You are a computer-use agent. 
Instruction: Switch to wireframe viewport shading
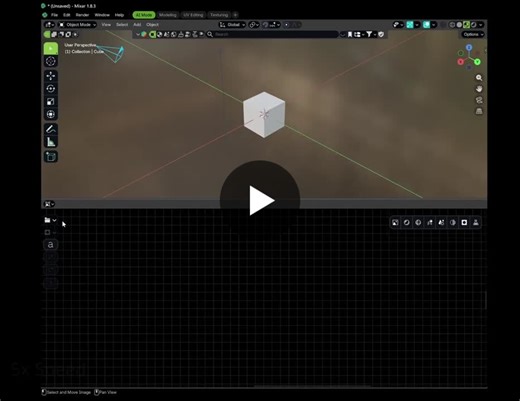(452, 25)
